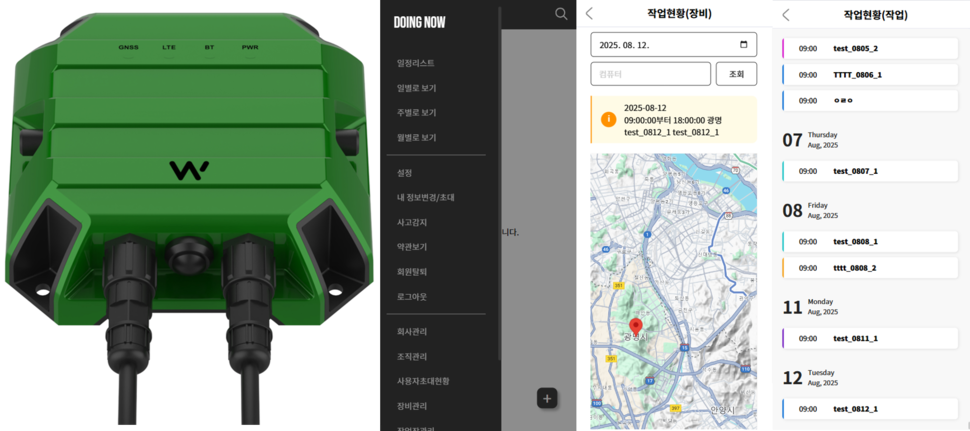This screenshot has height=431, width=970.
Task: Go back from 작업현황(작업) screen
Action: pyautogui.click(x=786, y=15)
